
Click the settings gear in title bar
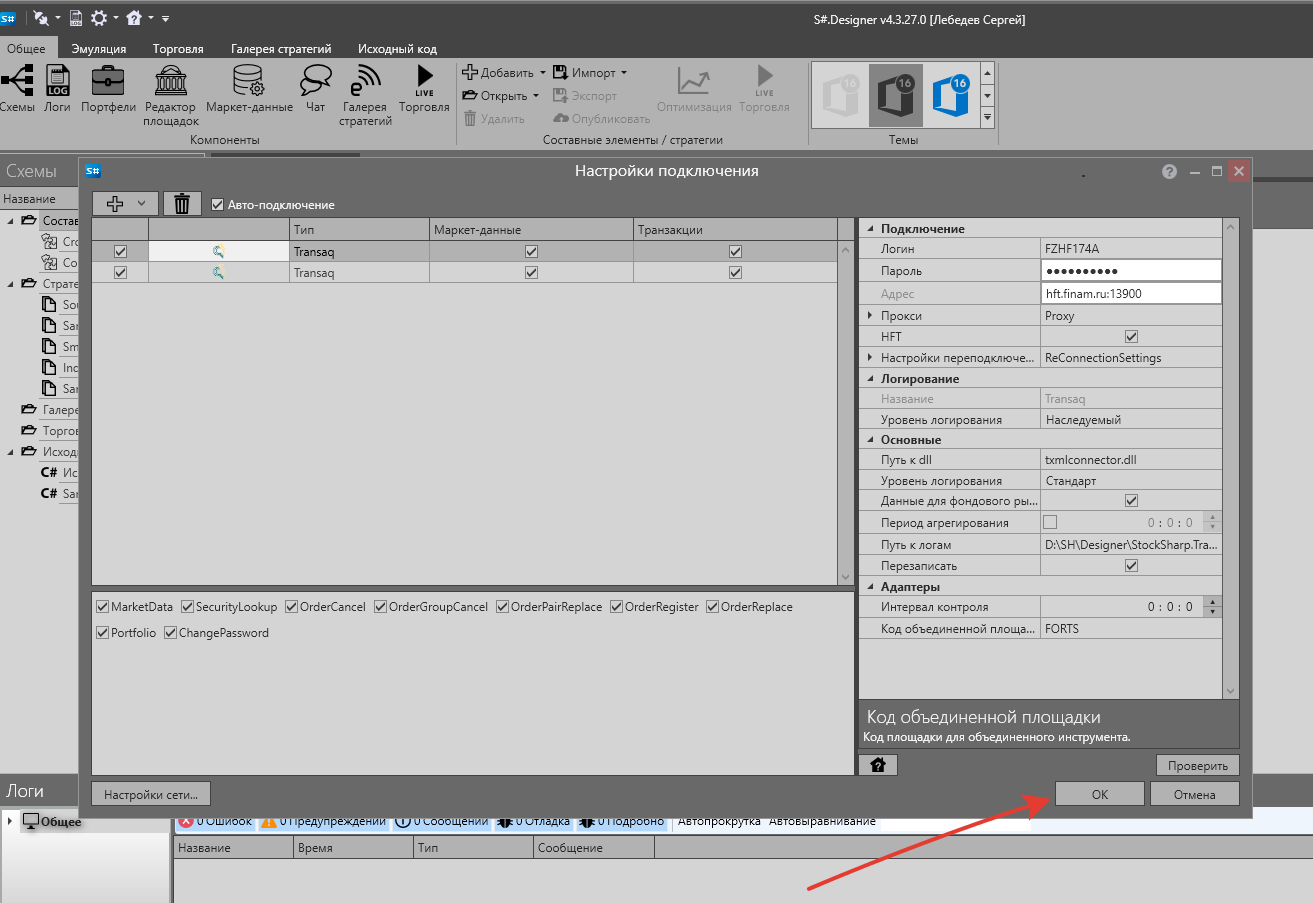[x=98, y=18]
